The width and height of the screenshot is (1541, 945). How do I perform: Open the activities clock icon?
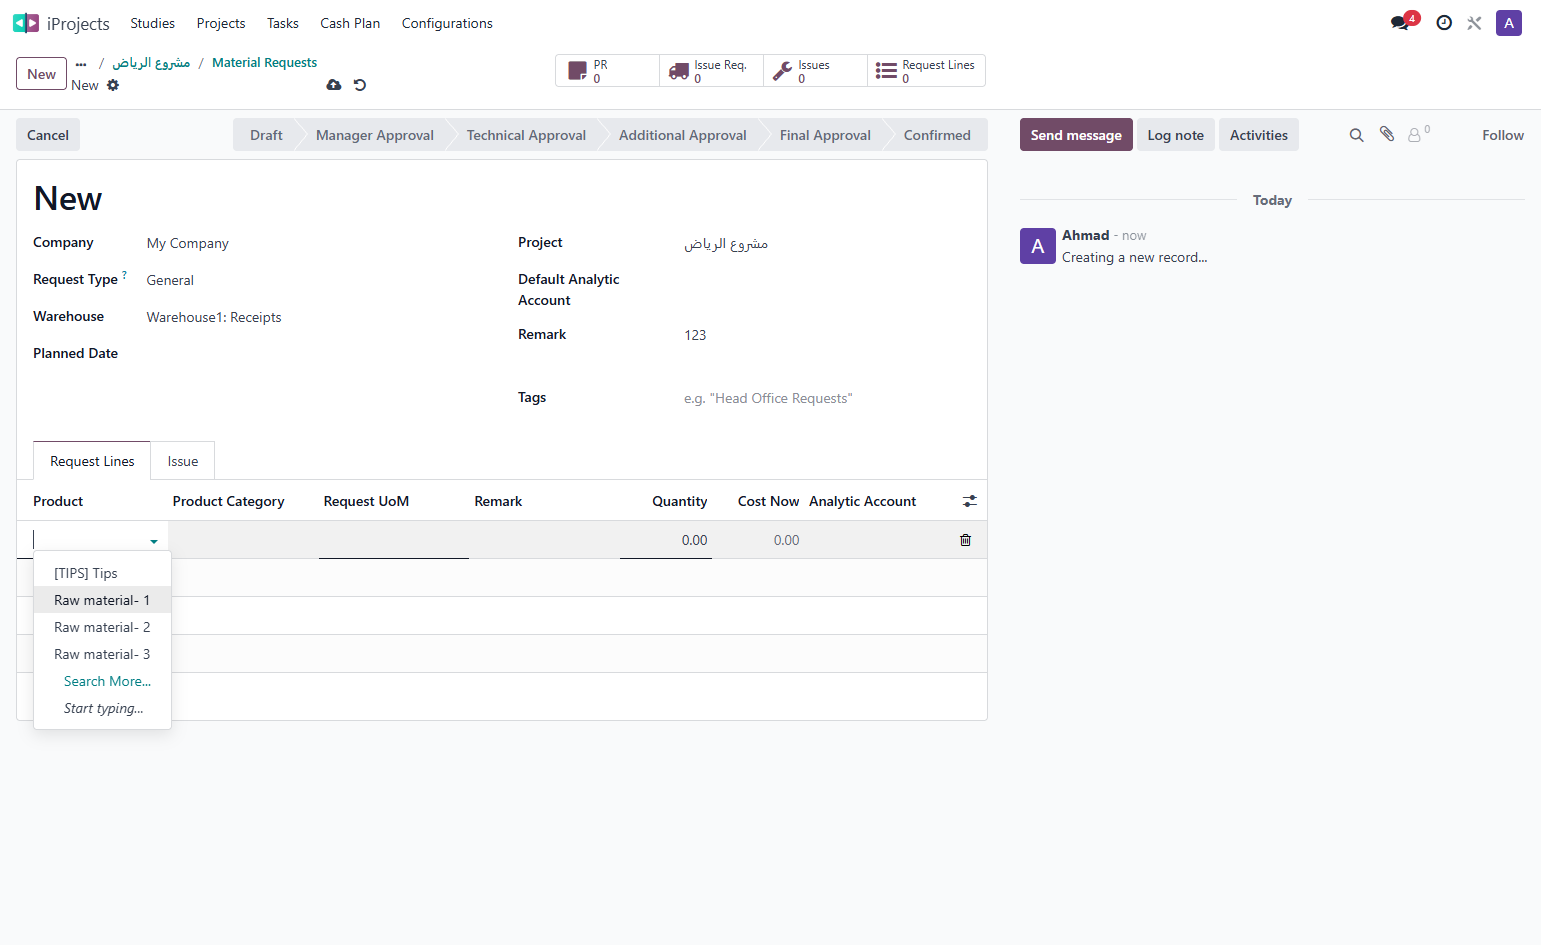[1444, 23]
